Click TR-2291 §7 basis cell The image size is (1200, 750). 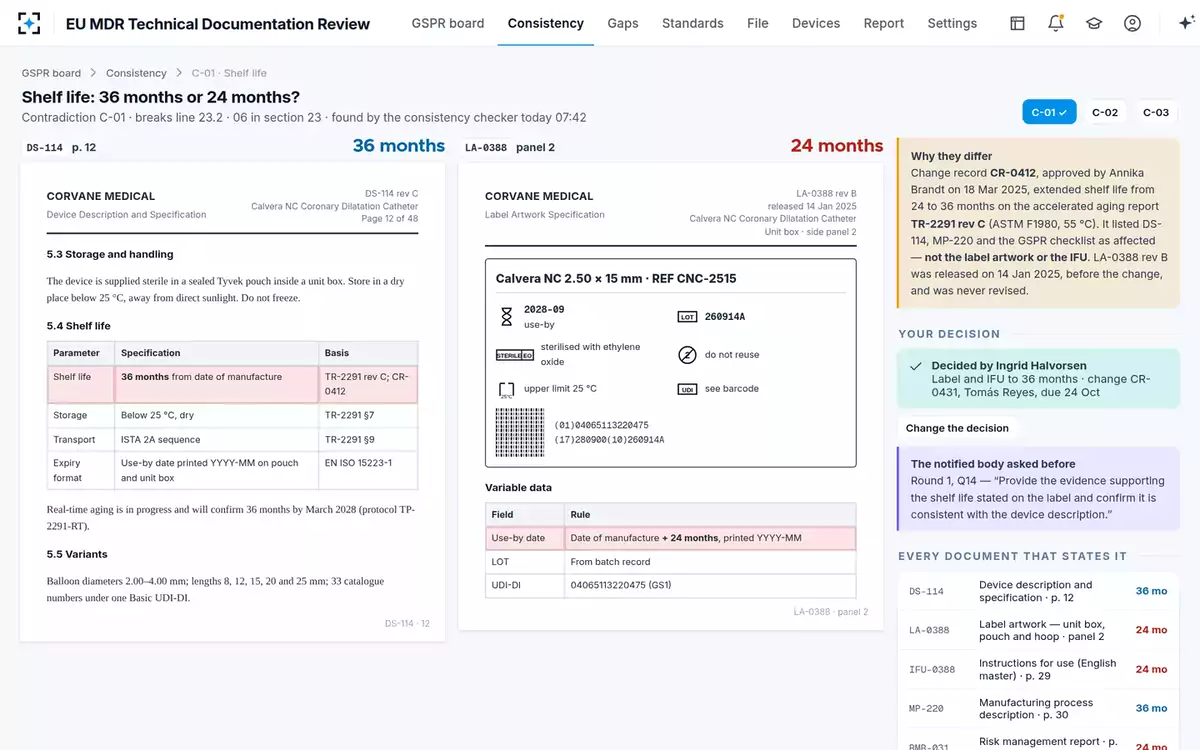pyautogui.click(x=368, y=415)
